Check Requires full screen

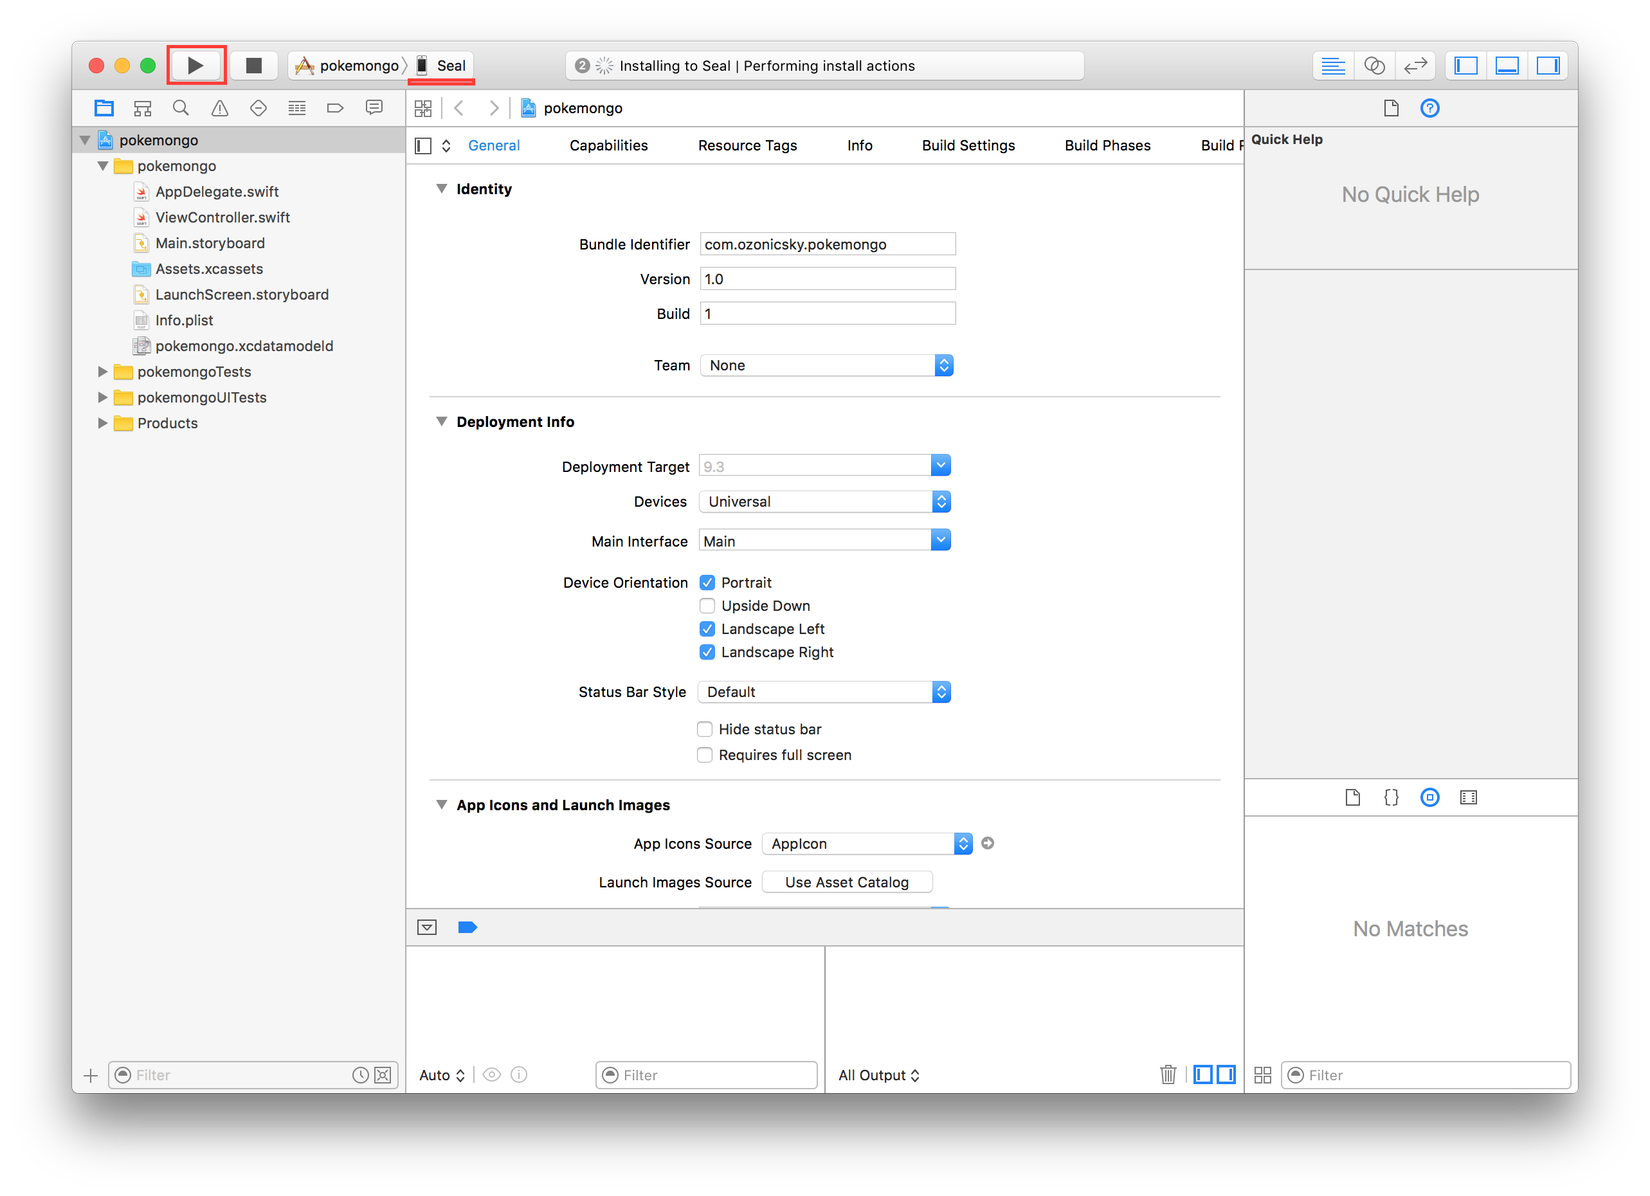[x=705, y=755]
